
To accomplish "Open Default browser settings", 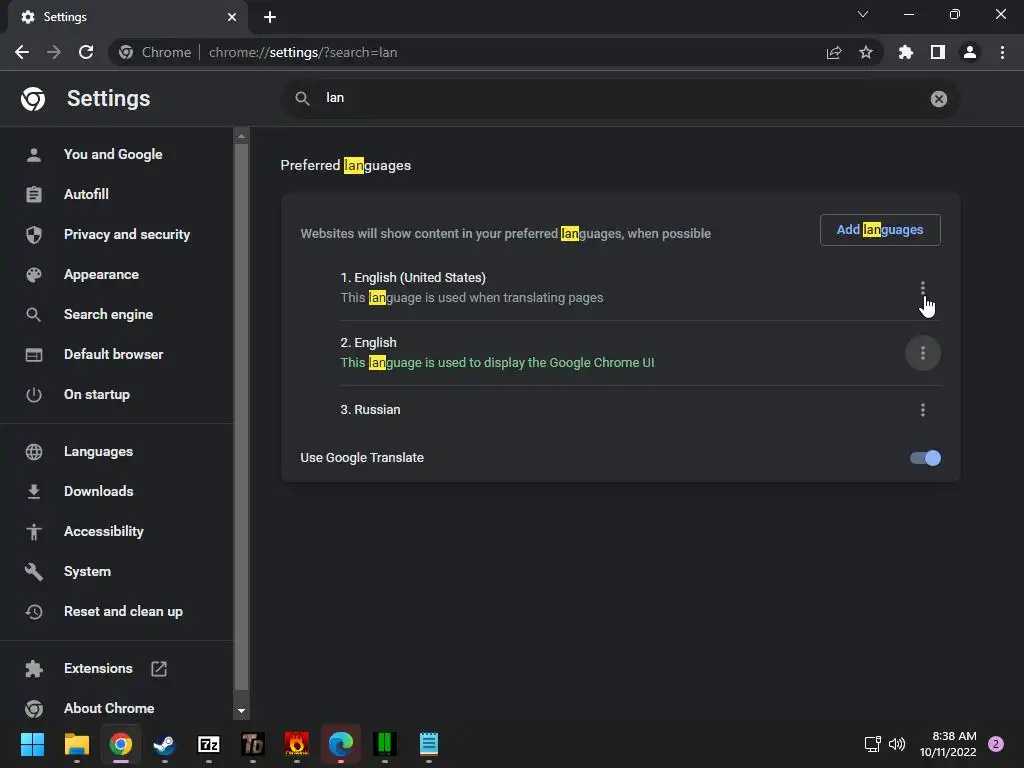I will click(116, 354).
